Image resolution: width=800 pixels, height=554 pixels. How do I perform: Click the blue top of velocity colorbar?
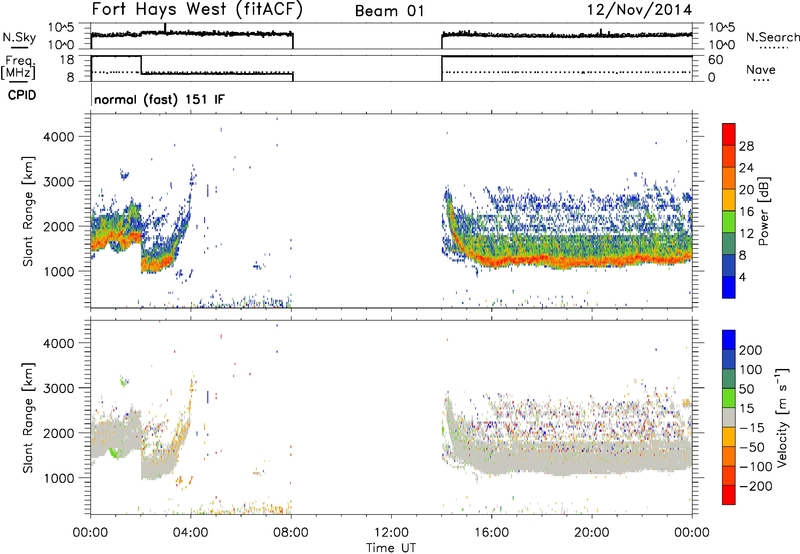pos(729,340)
